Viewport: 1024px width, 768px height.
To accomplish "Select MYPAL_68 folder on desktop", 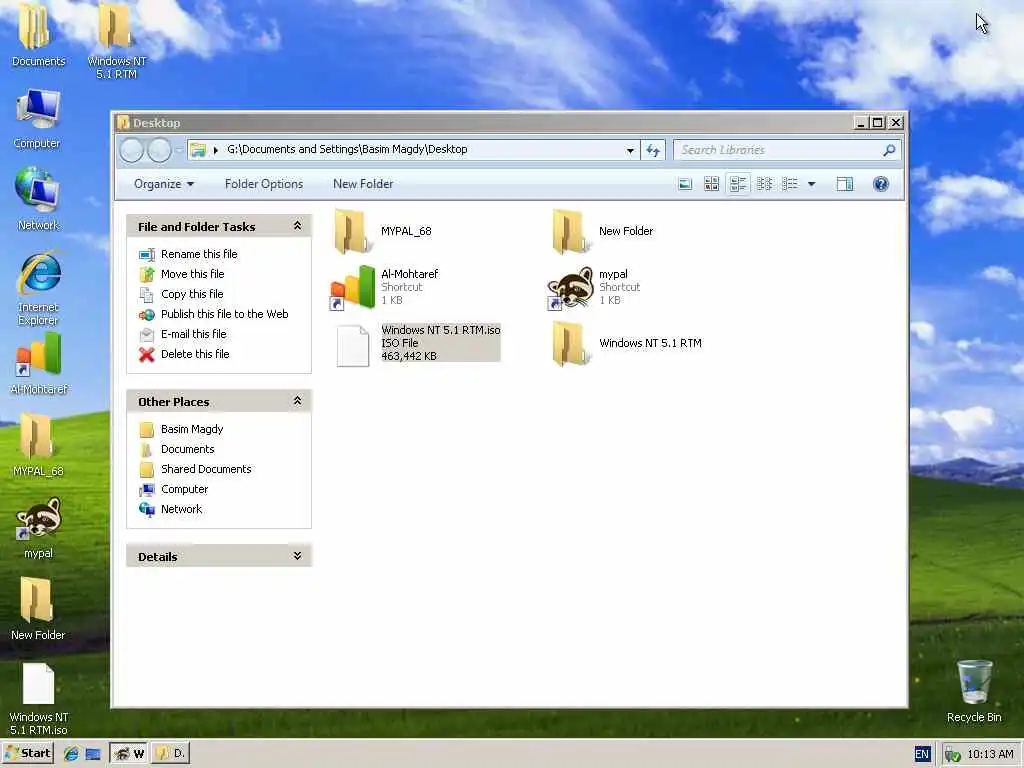I will pos(38,445).
